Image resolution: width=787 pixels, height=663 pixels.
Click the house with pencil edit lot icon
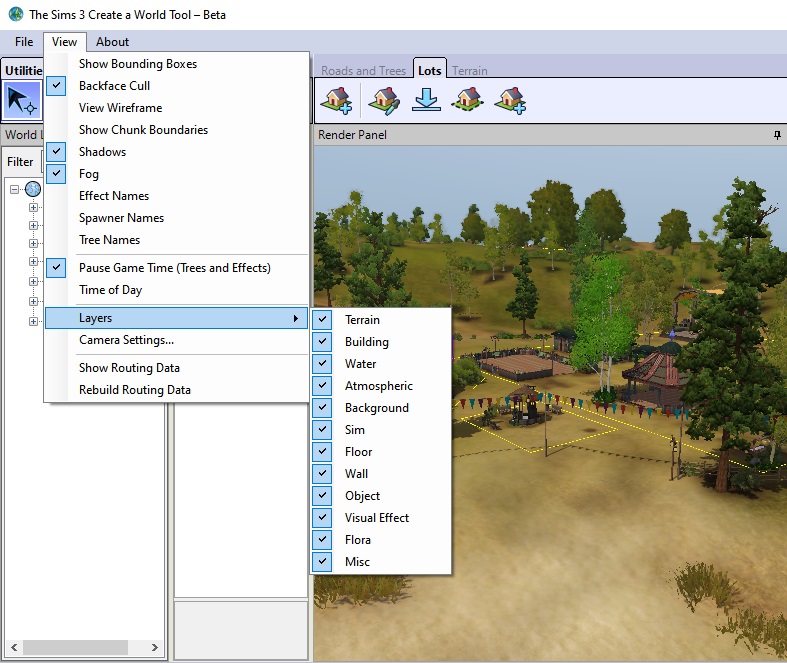[x=383, y=100]
